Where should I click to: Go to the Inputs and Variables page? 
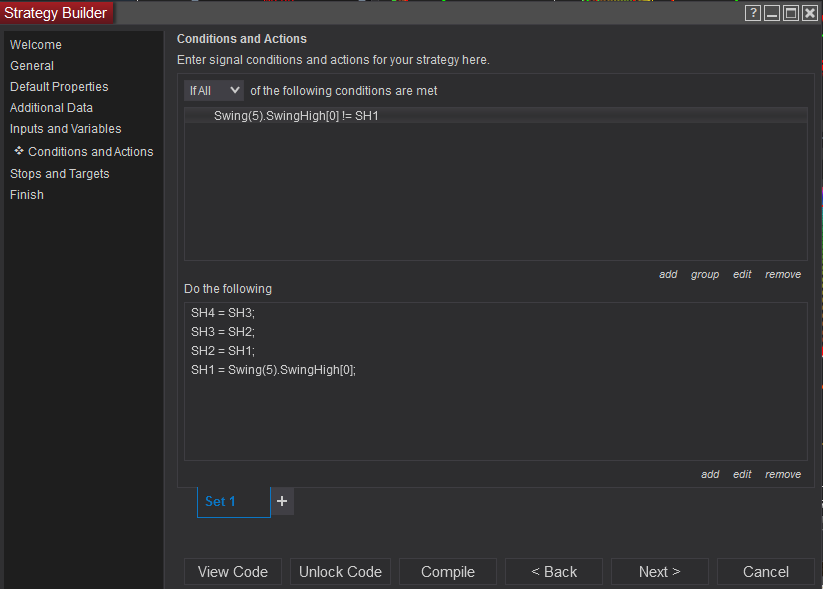pyautogui.click(x=65, y=129)
